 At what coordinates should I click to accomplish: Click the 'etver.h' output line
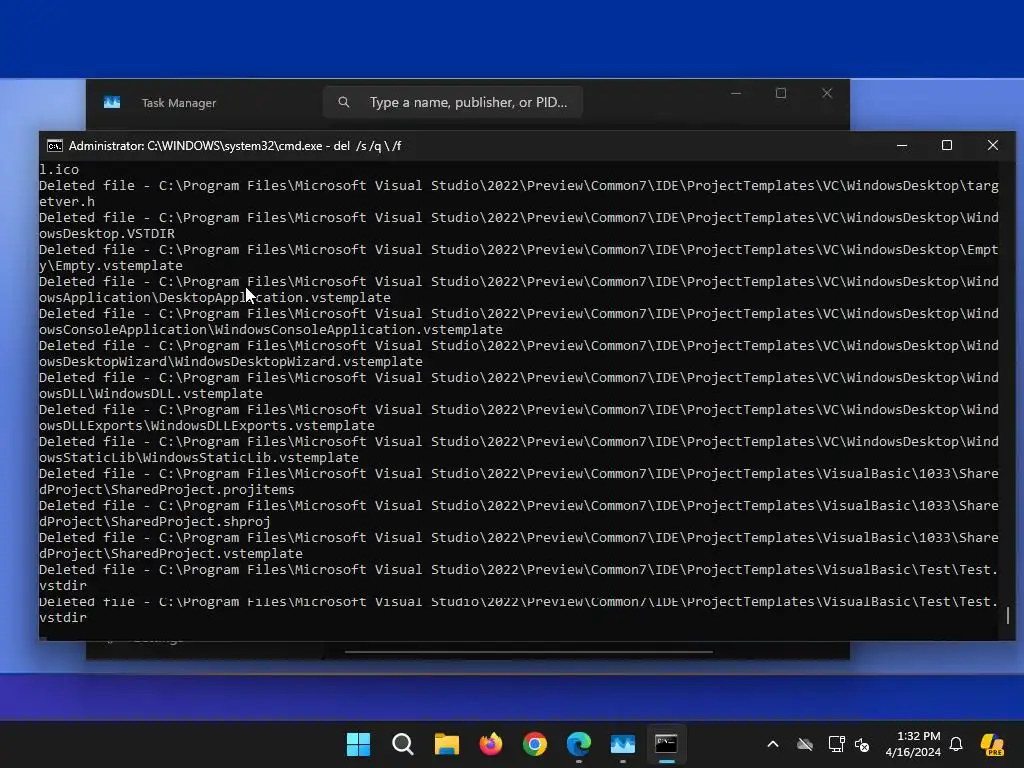click(x=67, y=201)
